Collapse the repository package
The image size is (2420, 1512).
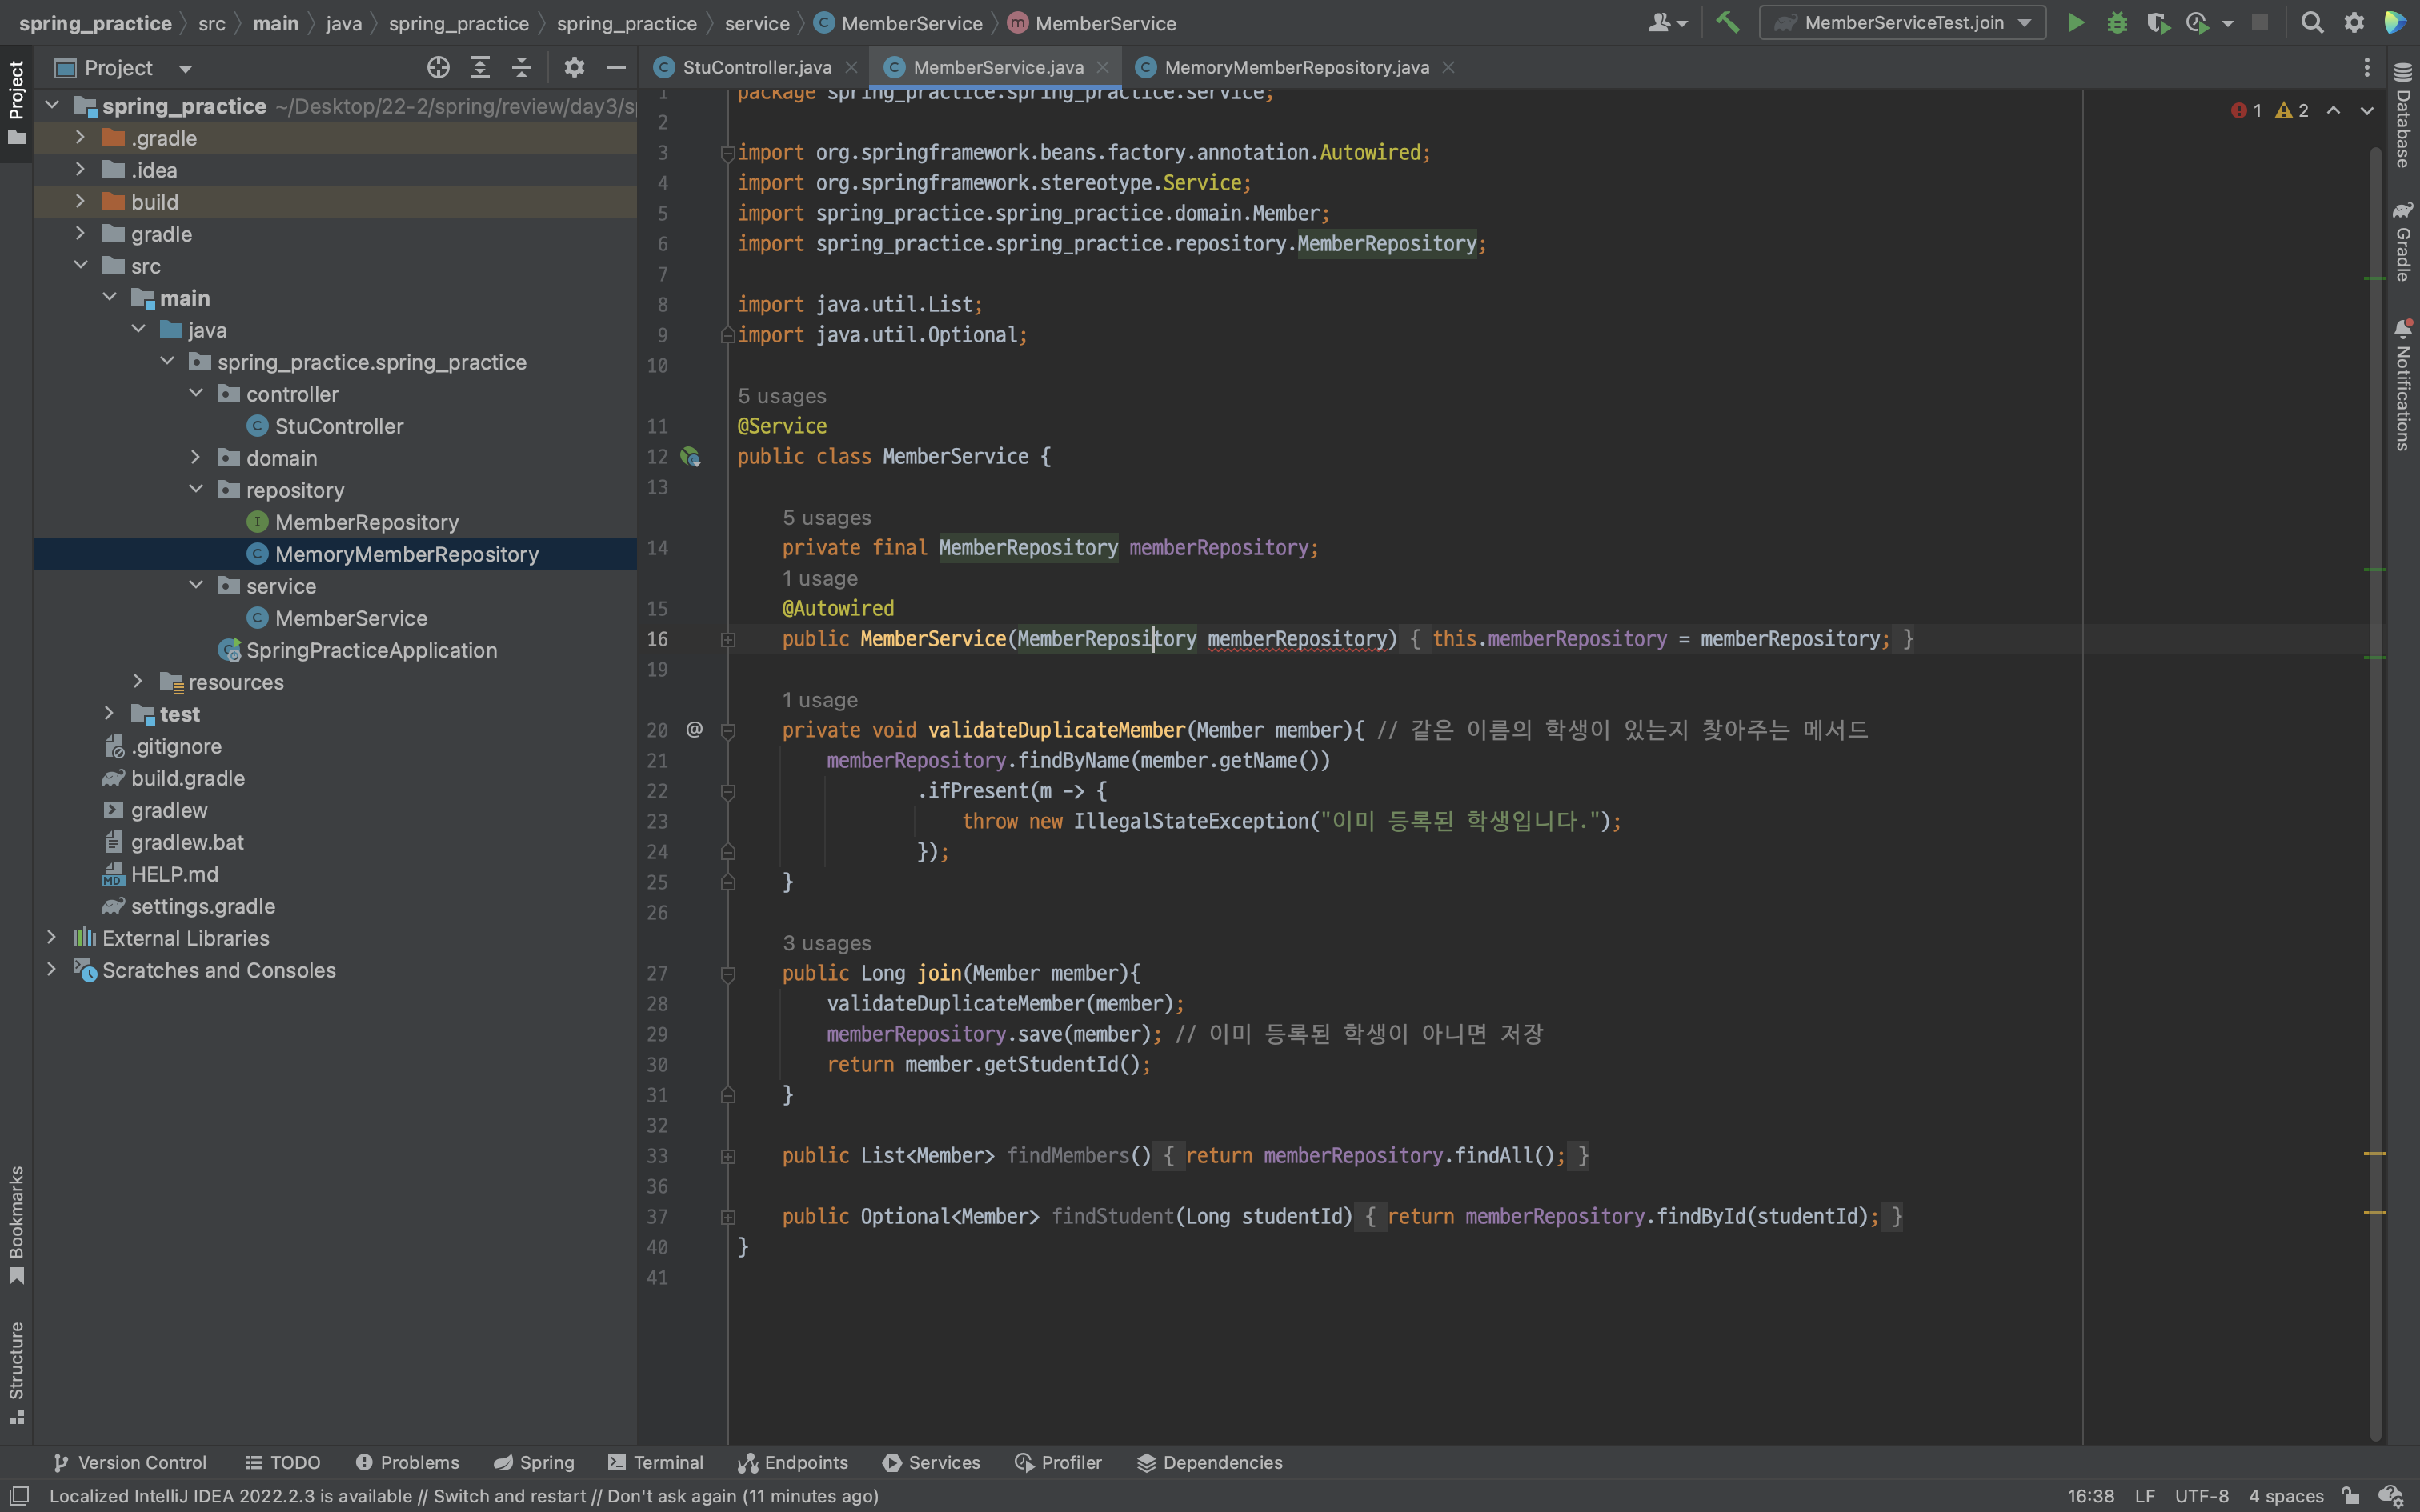coord(196,490)
